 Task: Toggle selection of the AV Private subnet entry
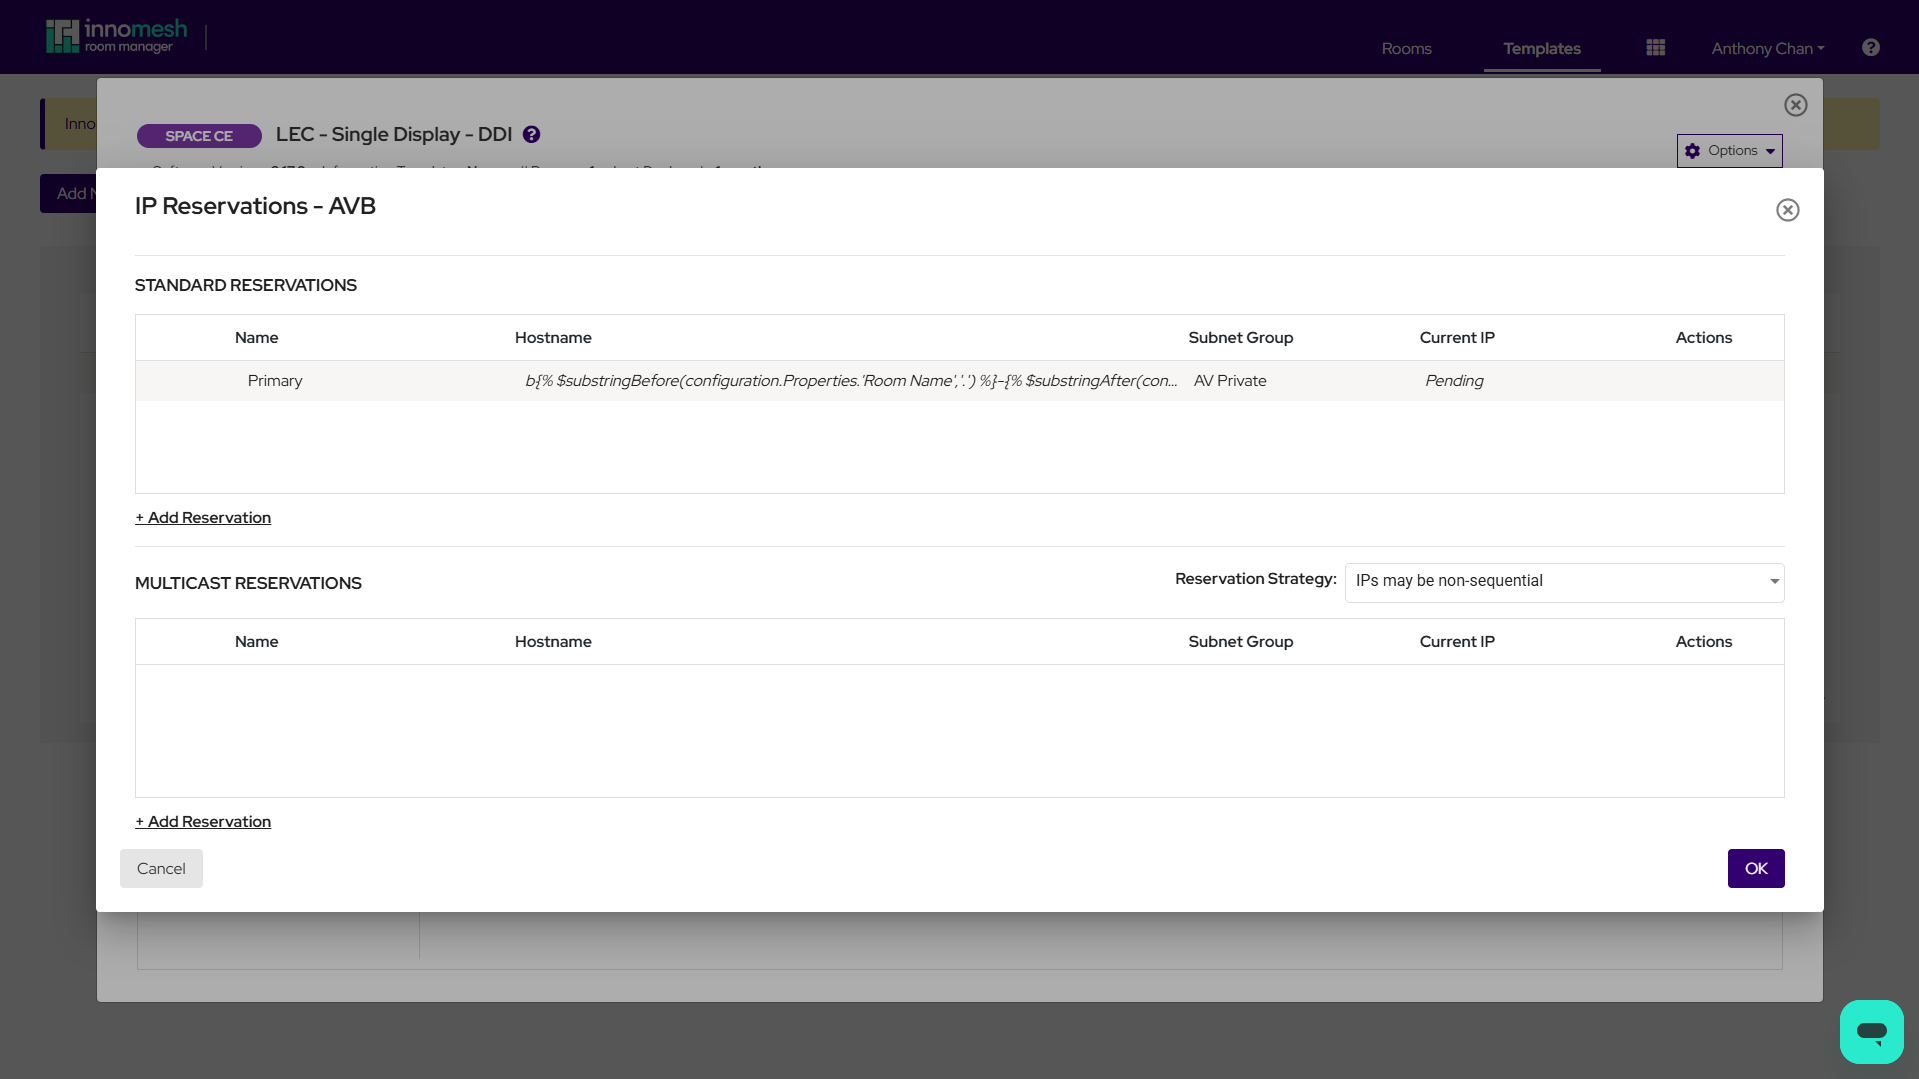click(x=1230, y=381)
